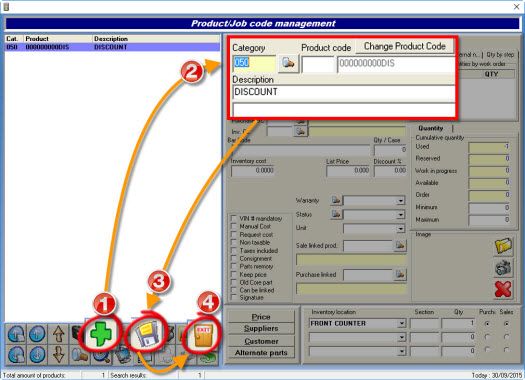
Task: Open the yellow folder image browse icon
Action: tap(503, 246)
